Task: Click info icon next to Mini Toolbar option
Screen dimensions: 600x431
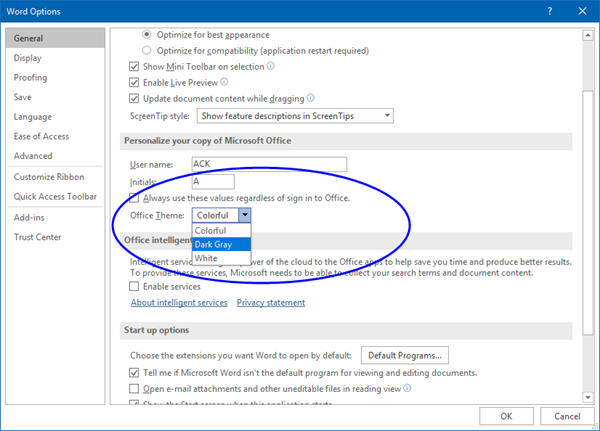Action: [271, 66]
